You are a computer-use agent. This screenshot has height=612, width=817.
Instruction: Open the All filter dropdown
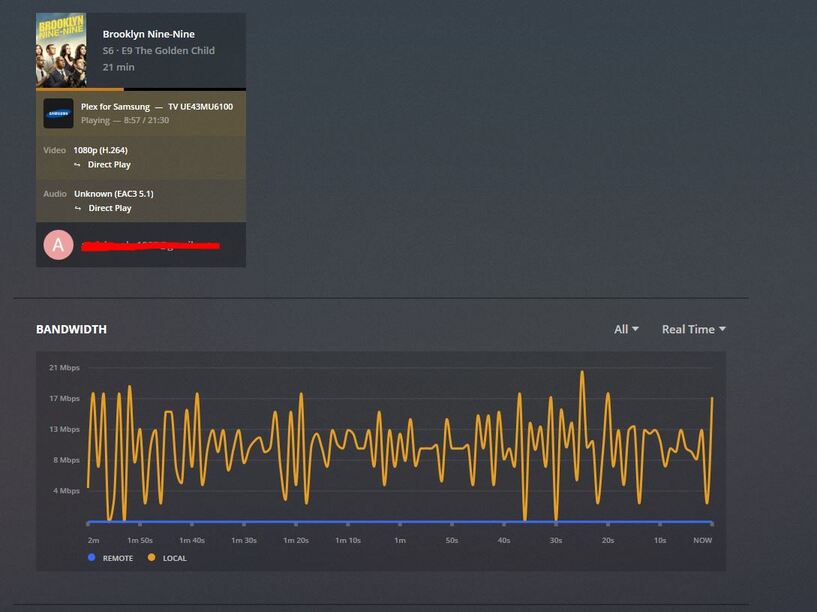(x=626, y=329)
